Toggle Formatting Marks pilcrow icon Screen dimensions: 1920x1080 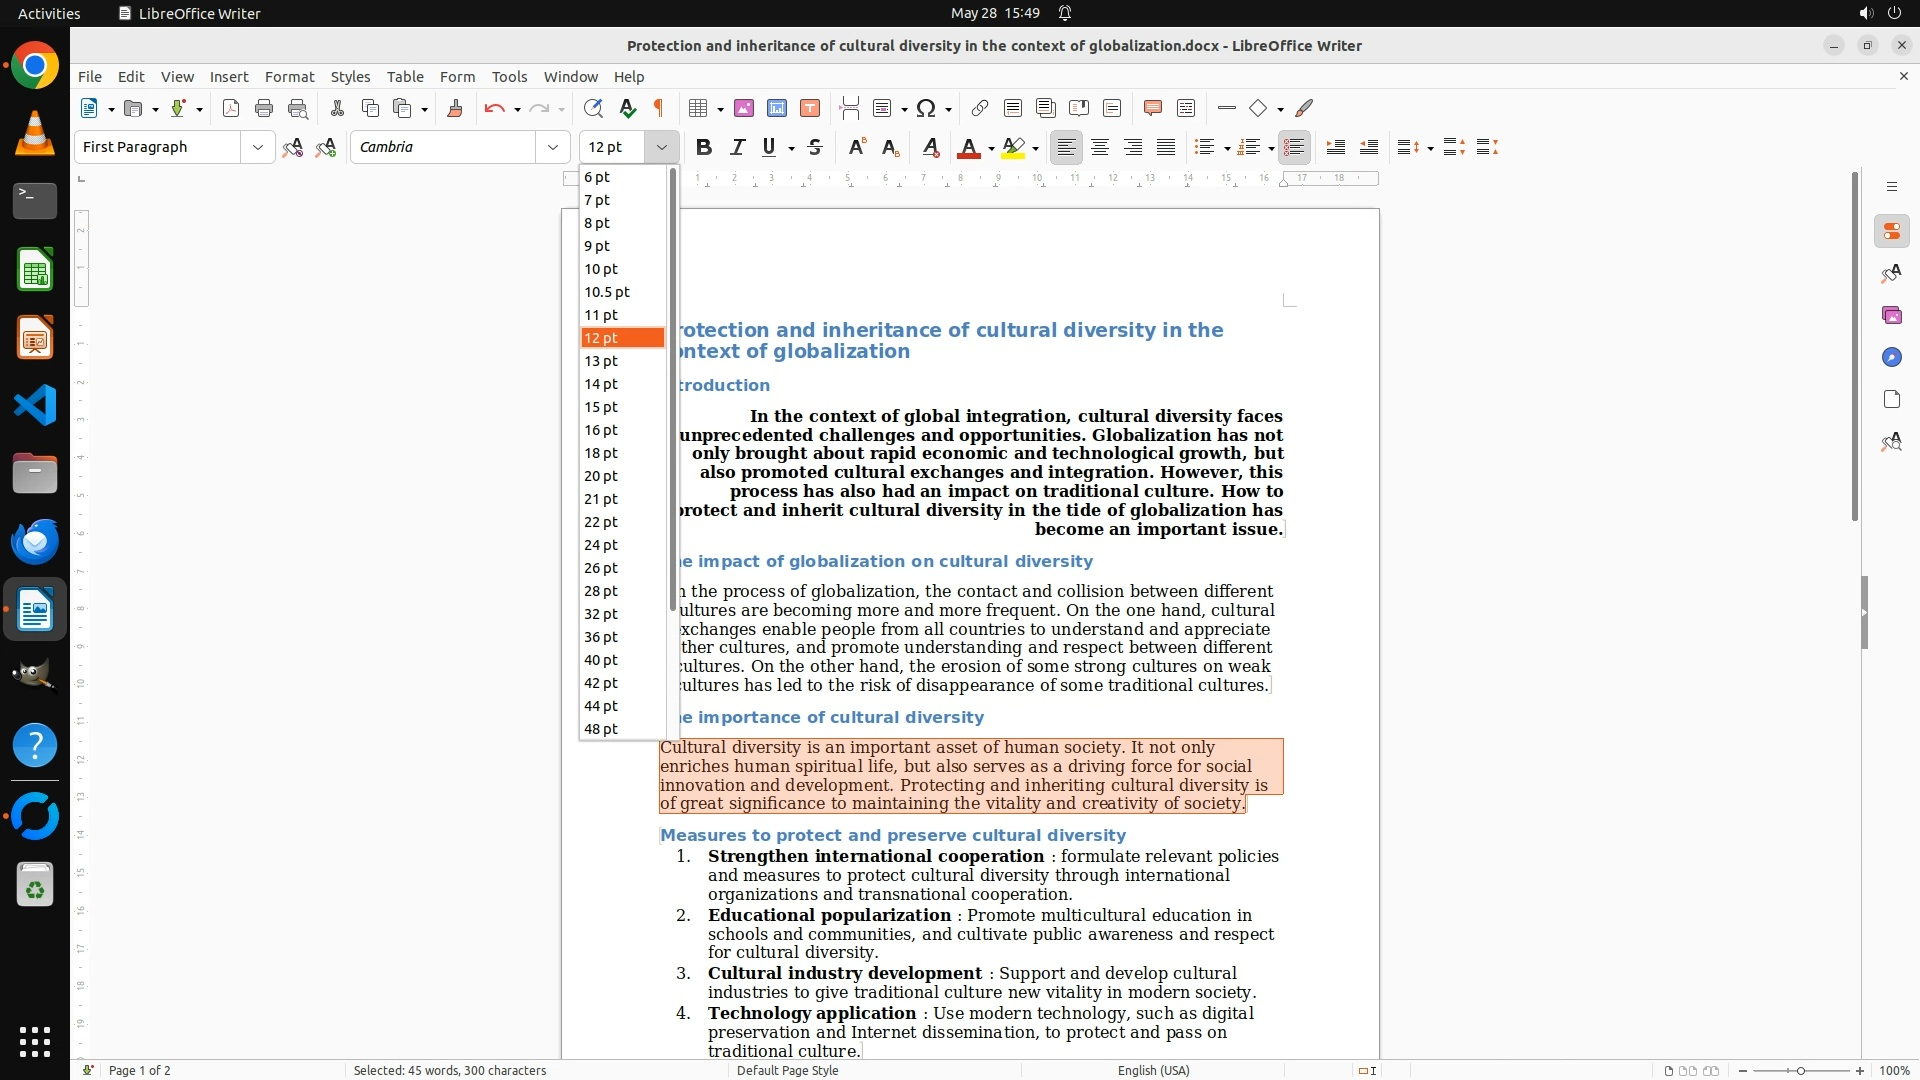tap(659, 108)
